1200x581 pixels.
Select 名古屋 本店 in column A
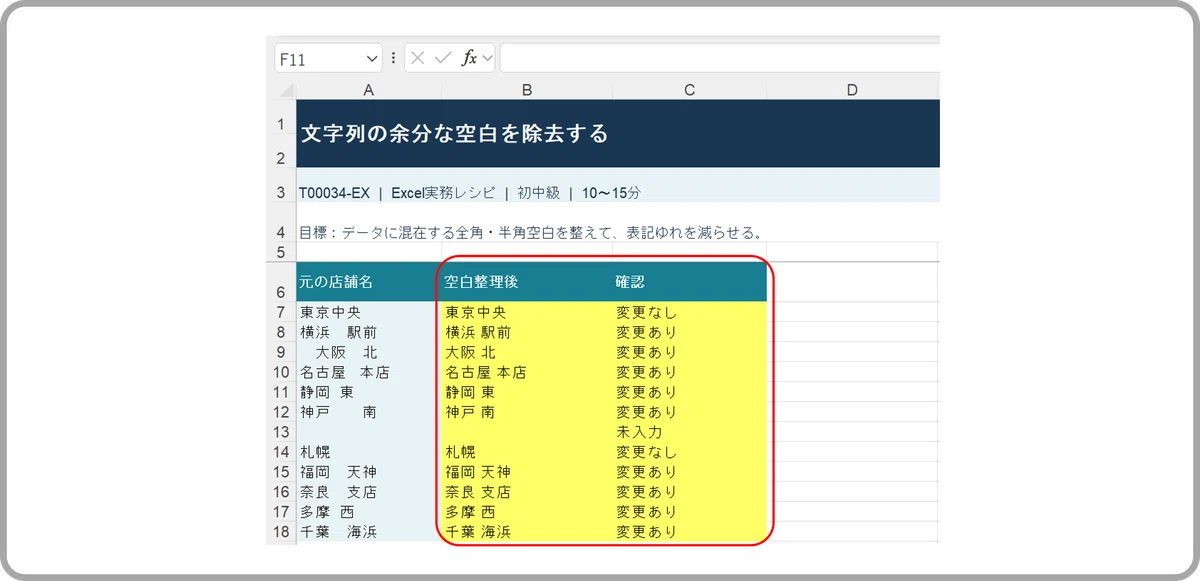(368, 372)
